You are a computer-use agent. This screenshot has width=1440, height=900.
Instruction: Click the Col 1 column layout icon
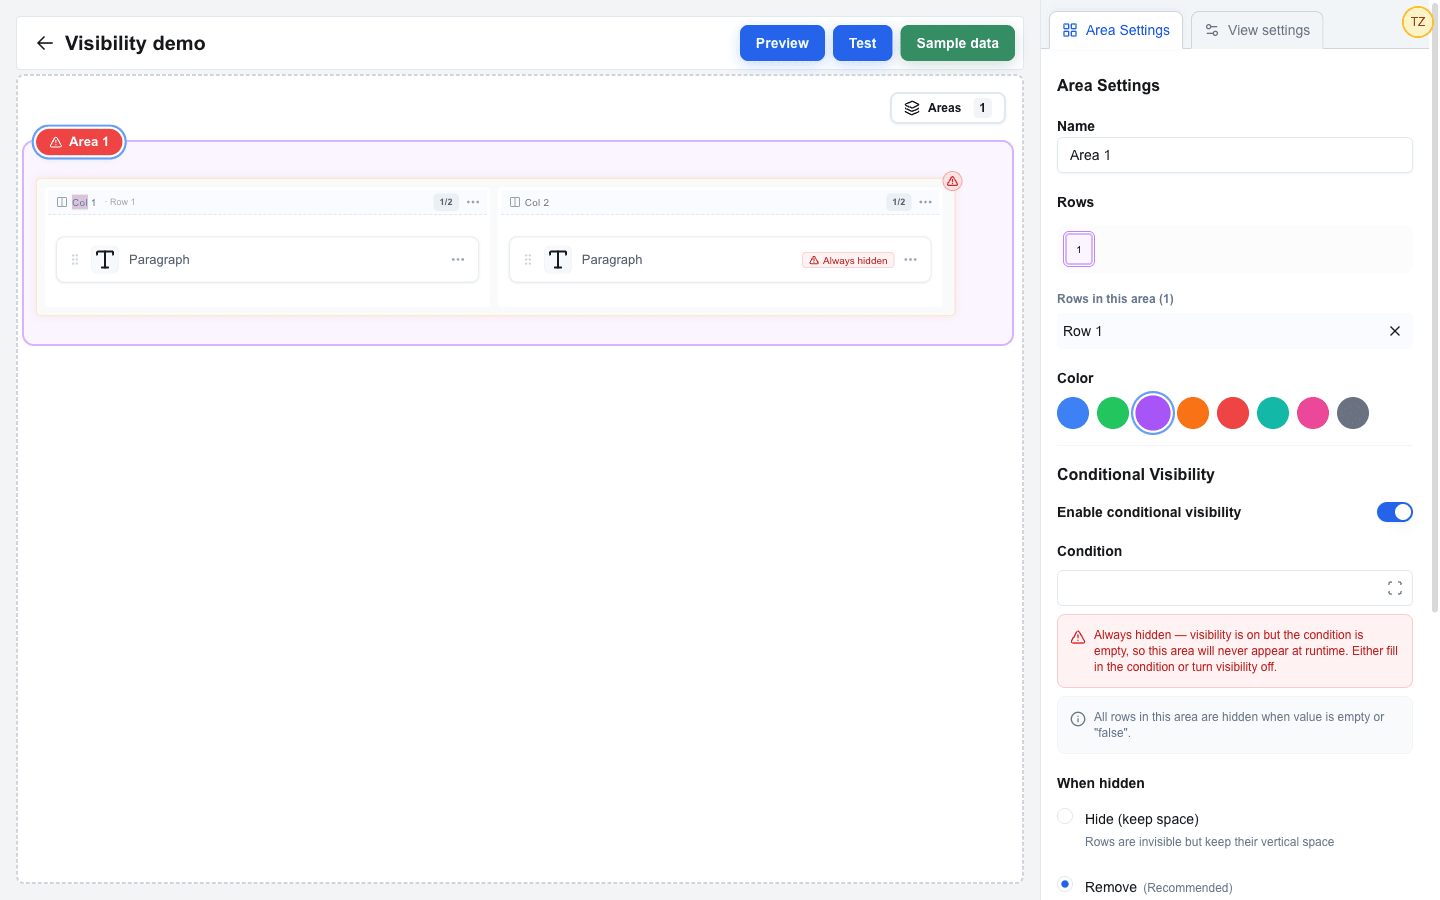tap(62, 202)
